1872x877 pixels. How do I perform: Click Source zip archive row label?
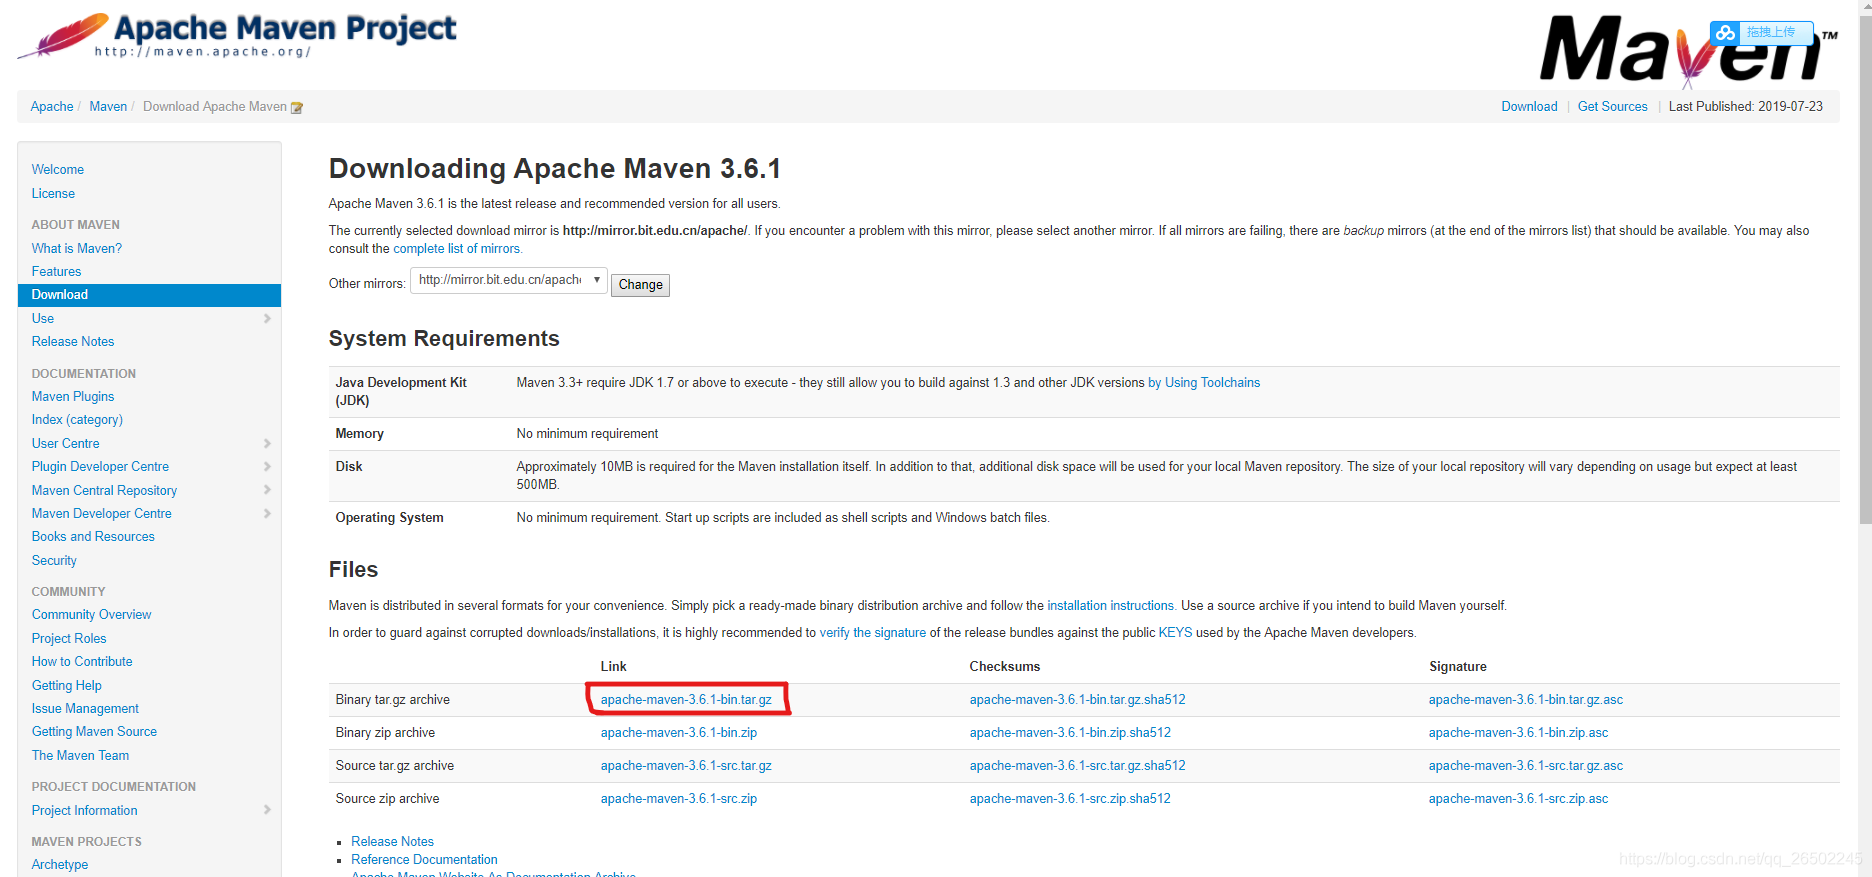(x=387, y=799)
